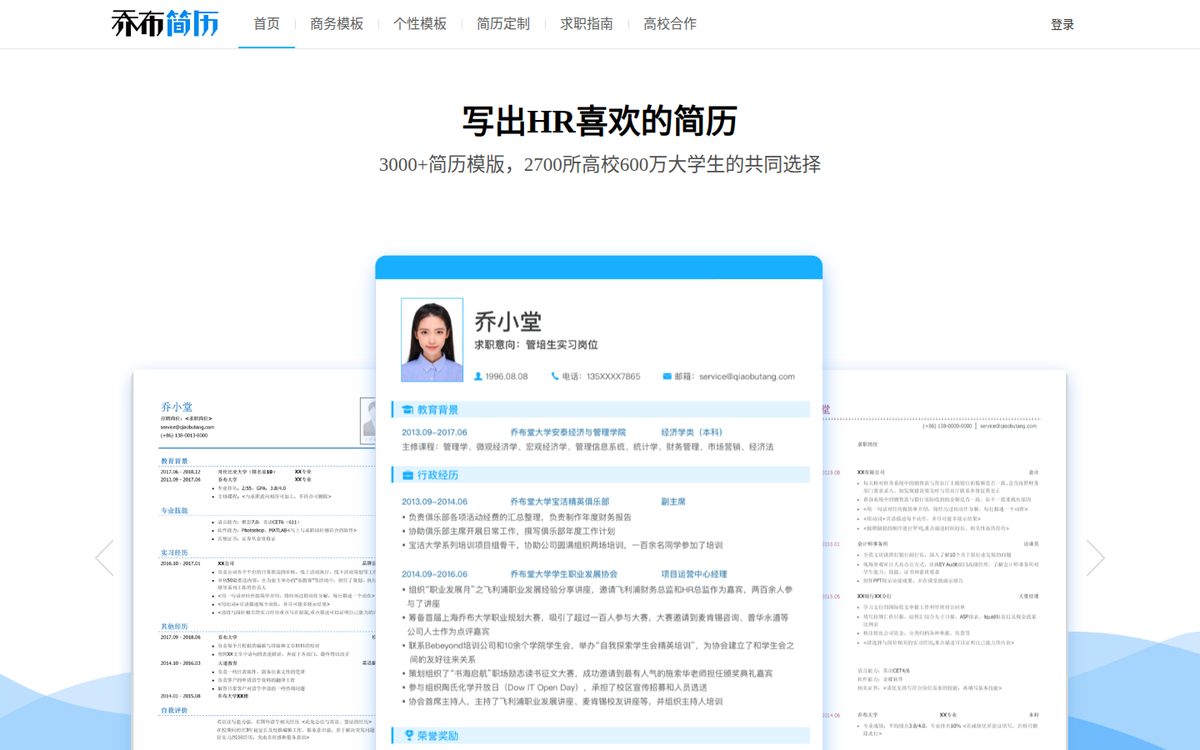Click the 乔布简历 logo
The width and height of the screenshot is (1200, 750).
click(x=165, y=23)
